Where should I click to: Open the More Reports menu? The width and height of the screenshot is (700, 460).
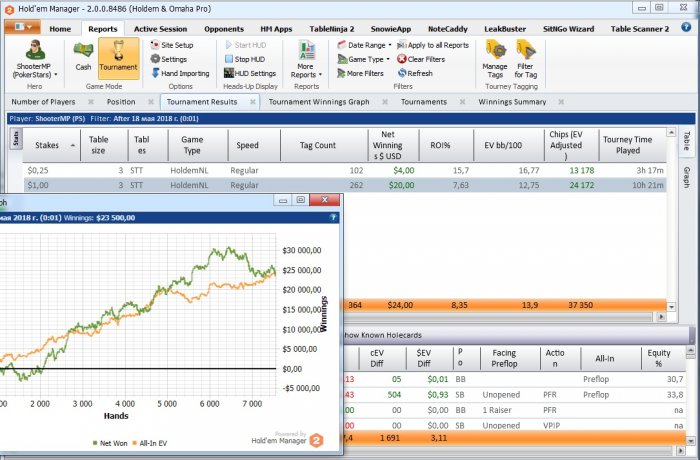point(306,59)
